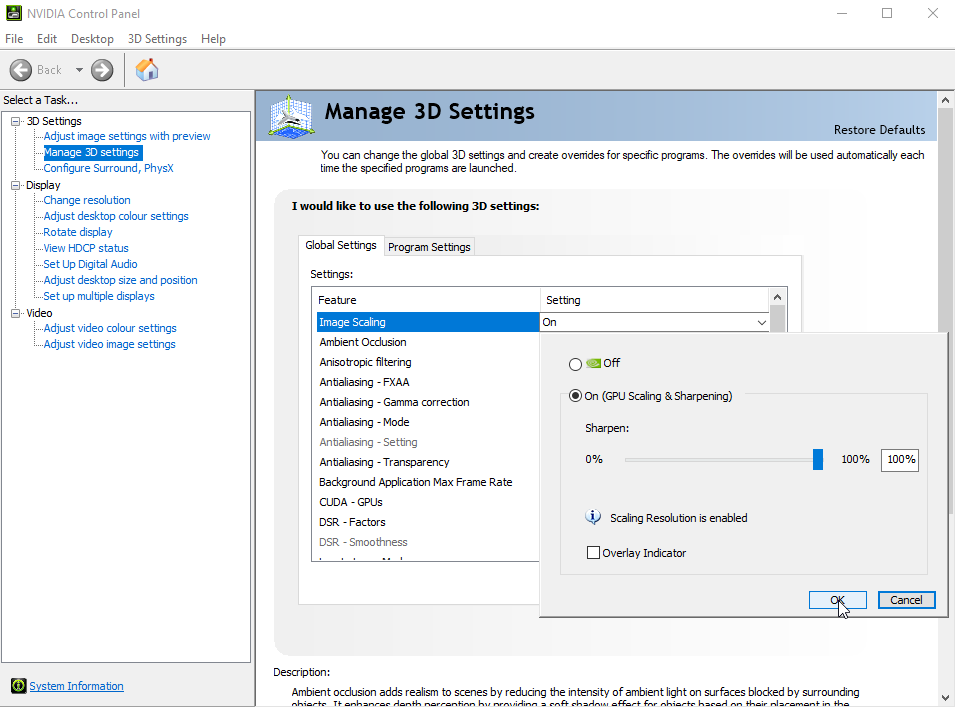Click the NVIDIA logo next to Off option
This screenshot has width=955, height=707.
pyautogui.click(x=593, y=364)
